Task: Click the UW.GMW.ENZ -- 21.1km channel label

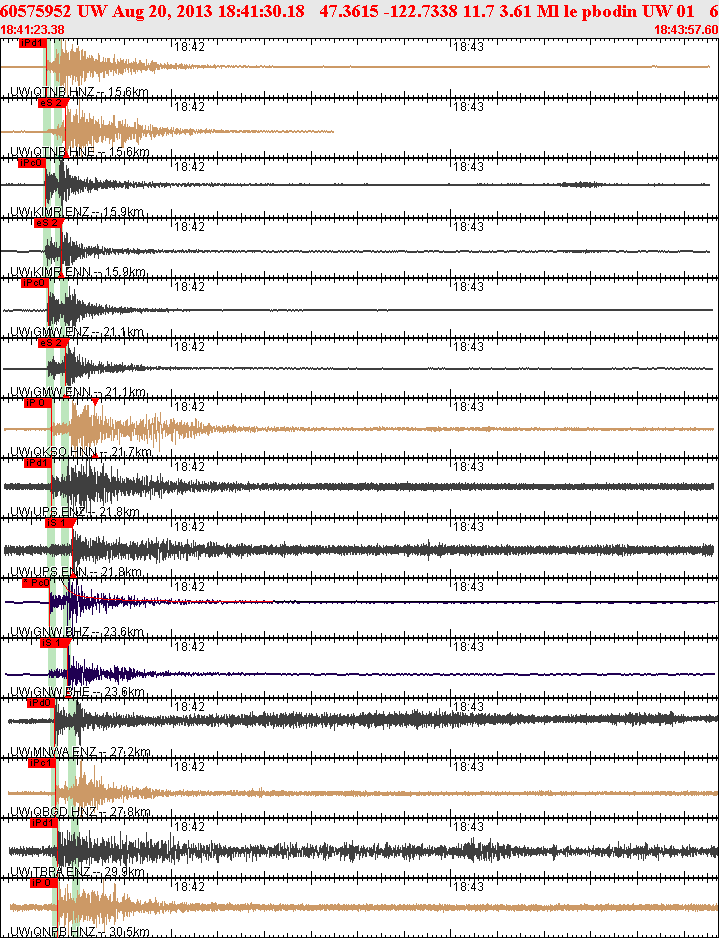Action: (x=77, y=332)
